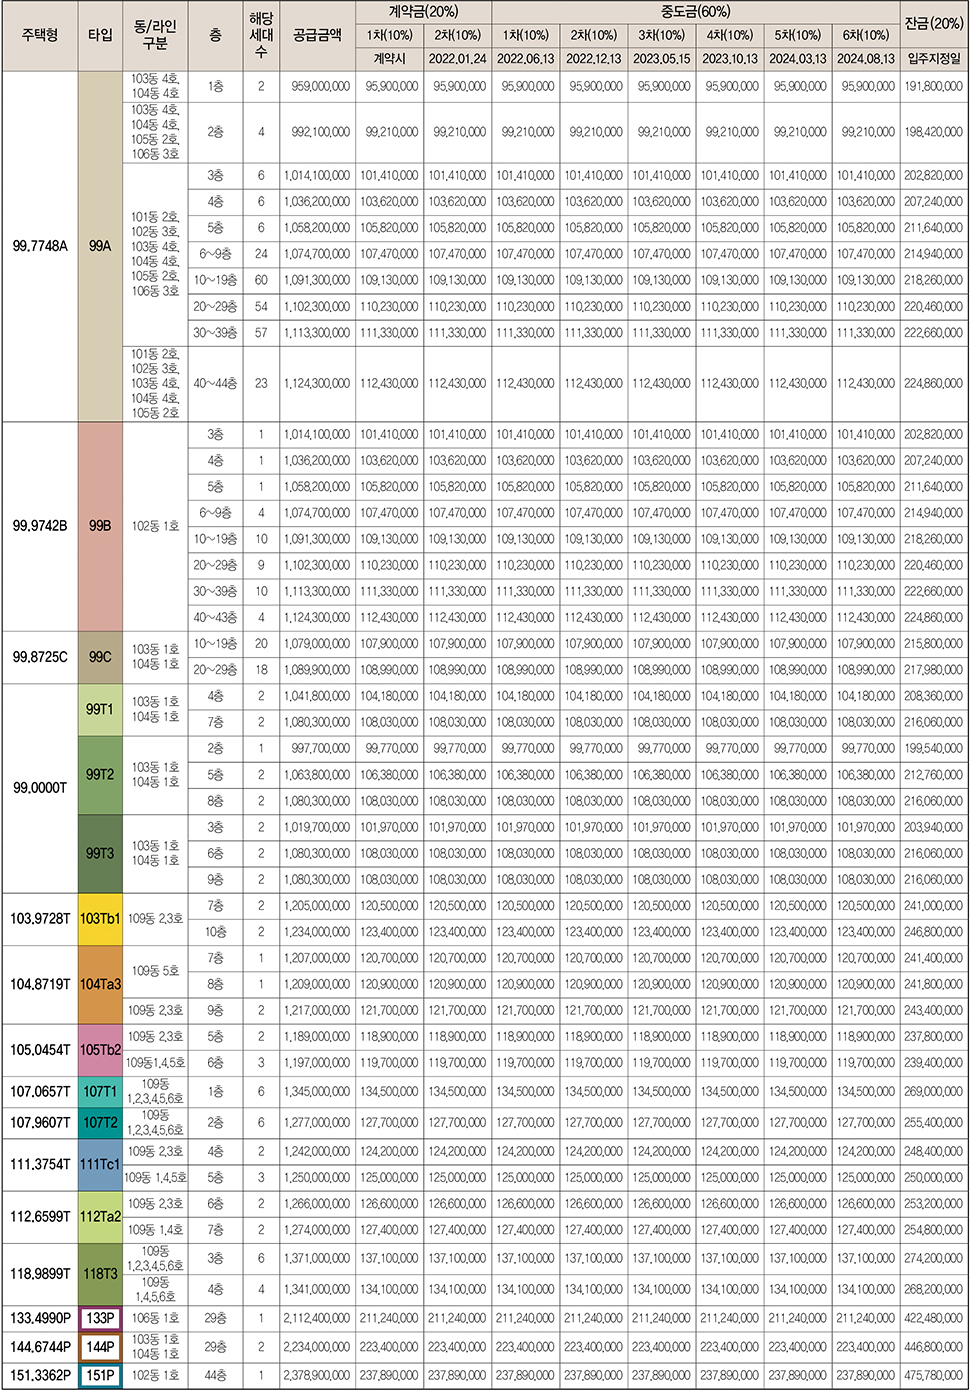971x1394 pixels.
Task: Select the 111.3754T housing type cell
Action: (x=40, y=1165)
